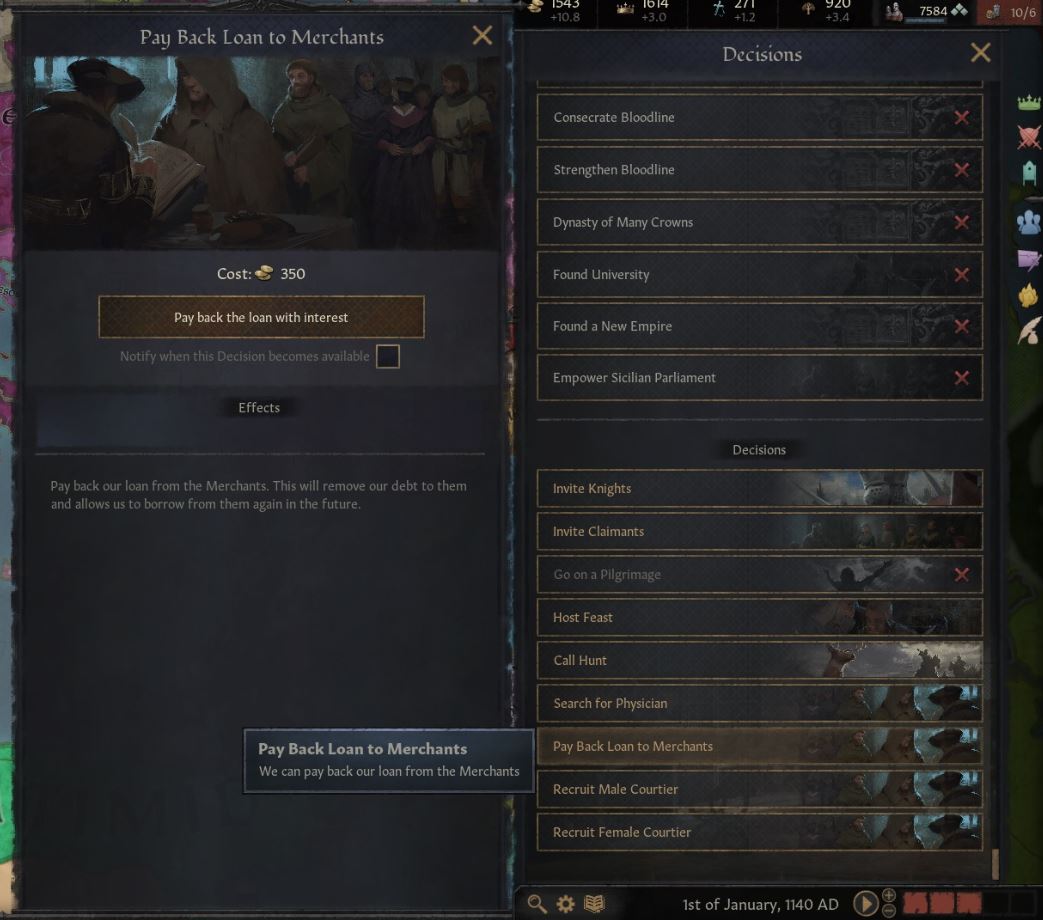Enable notify when Decision becomes available checkbox
The width and height of the screenshot is (1043, 920).
click(388, 357)
